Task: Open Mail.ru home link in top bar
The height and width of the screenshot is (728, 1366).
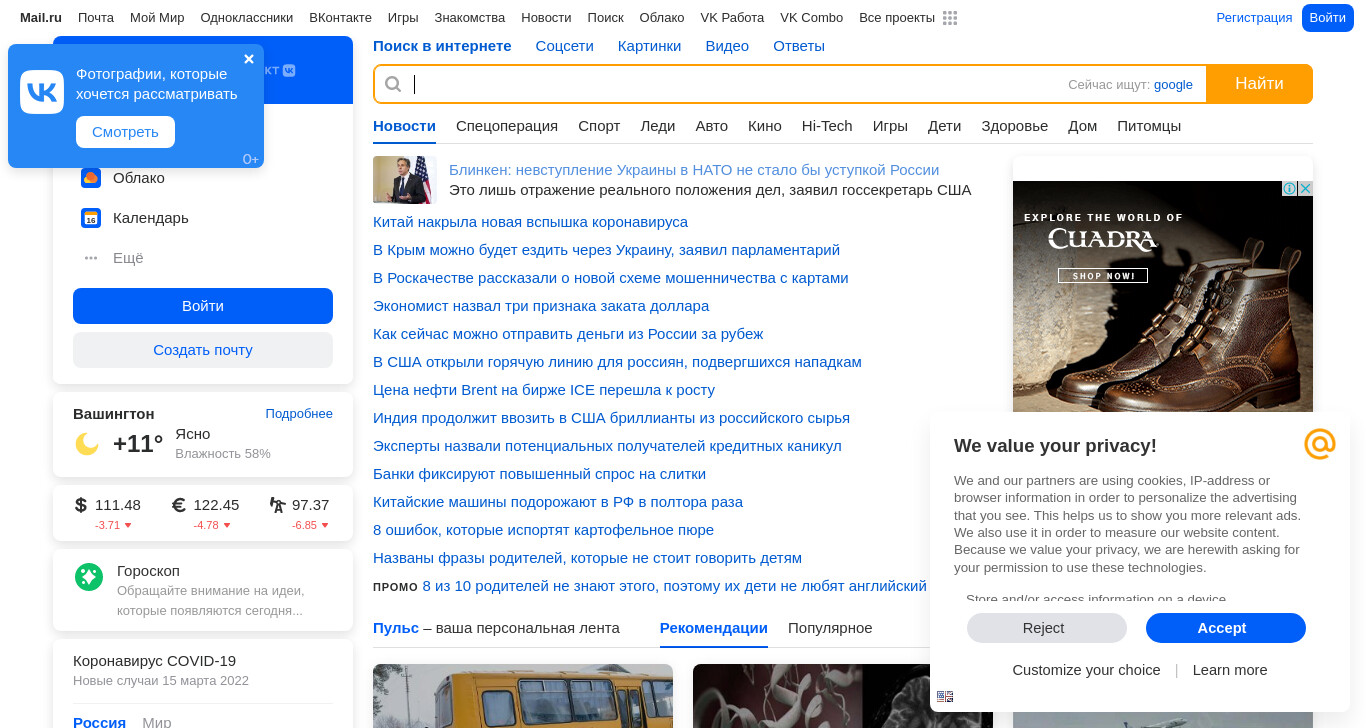Action: (41, 18)
